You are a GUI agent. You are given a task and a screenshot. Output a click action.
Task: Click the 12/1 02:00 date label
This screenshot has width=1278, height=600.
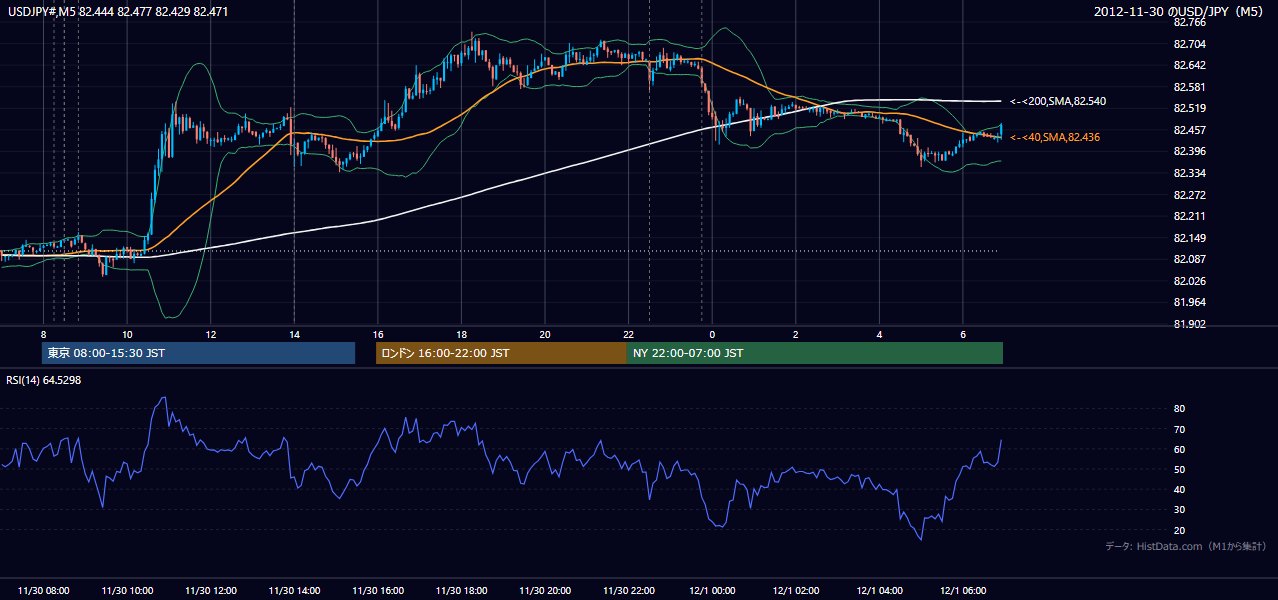tap(795, 591)
